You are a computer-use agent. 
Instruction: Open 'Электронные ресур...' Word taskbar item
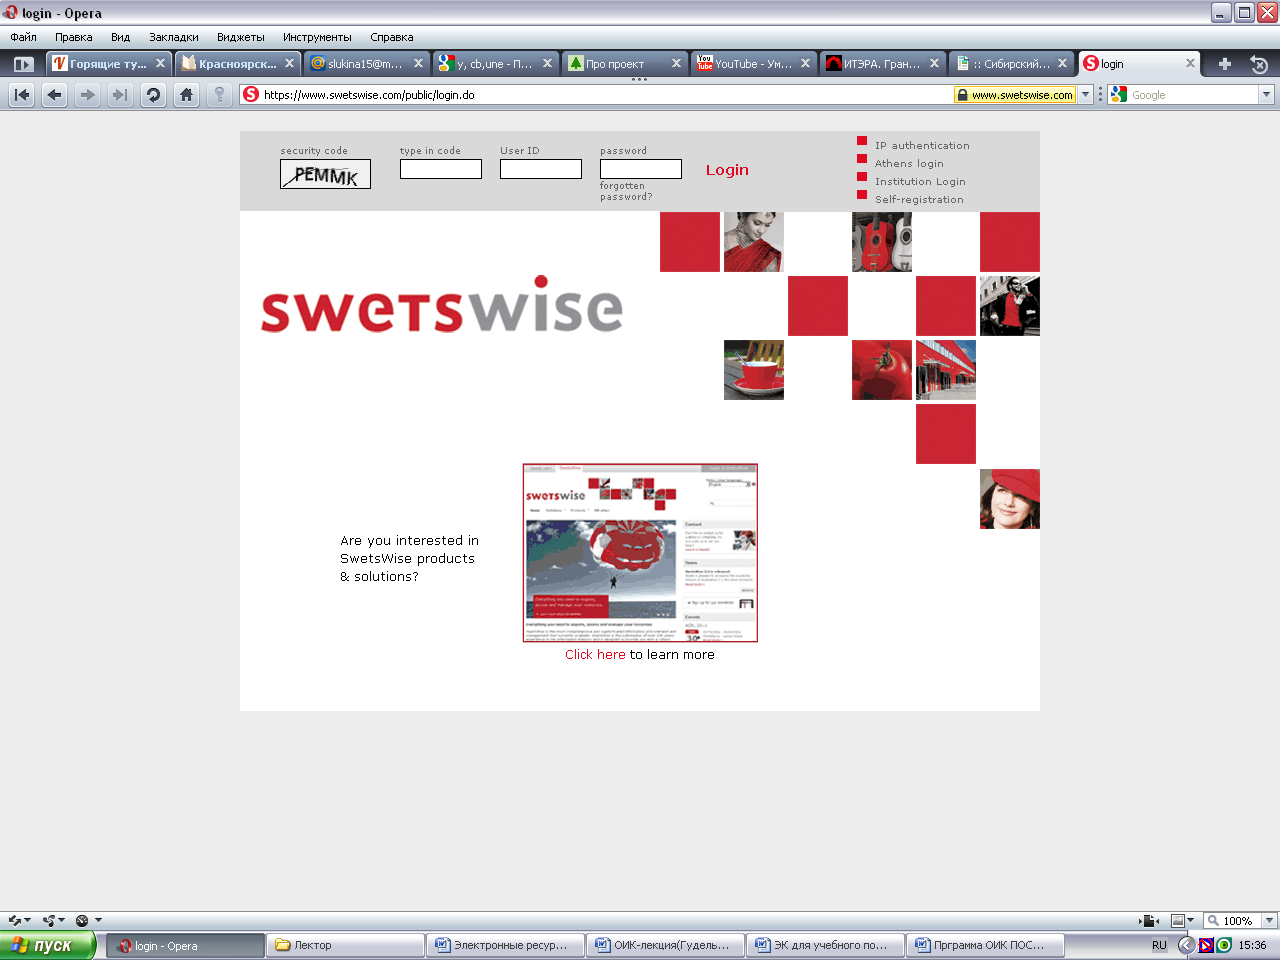click(x=505, y=945)
